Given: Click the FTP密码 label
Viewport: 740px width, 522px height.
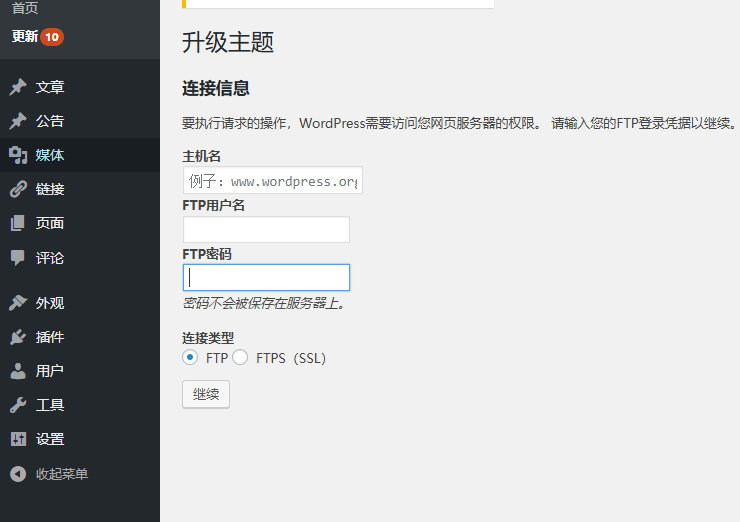Looking at the screenshot, I should point(207,254).
